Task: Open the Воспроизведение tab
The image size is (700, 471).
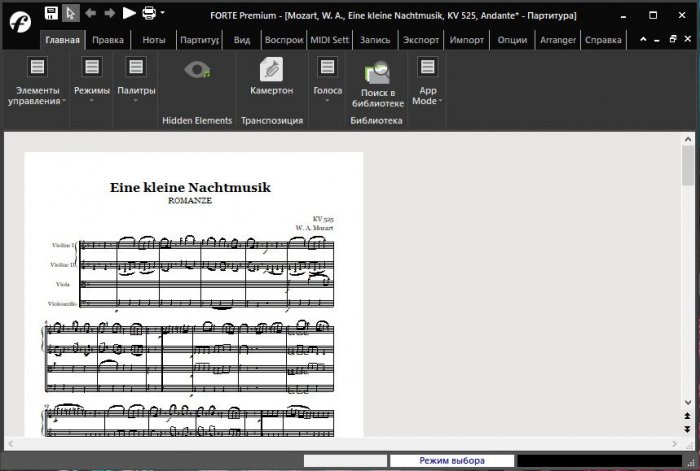Action: pos(284,40)
